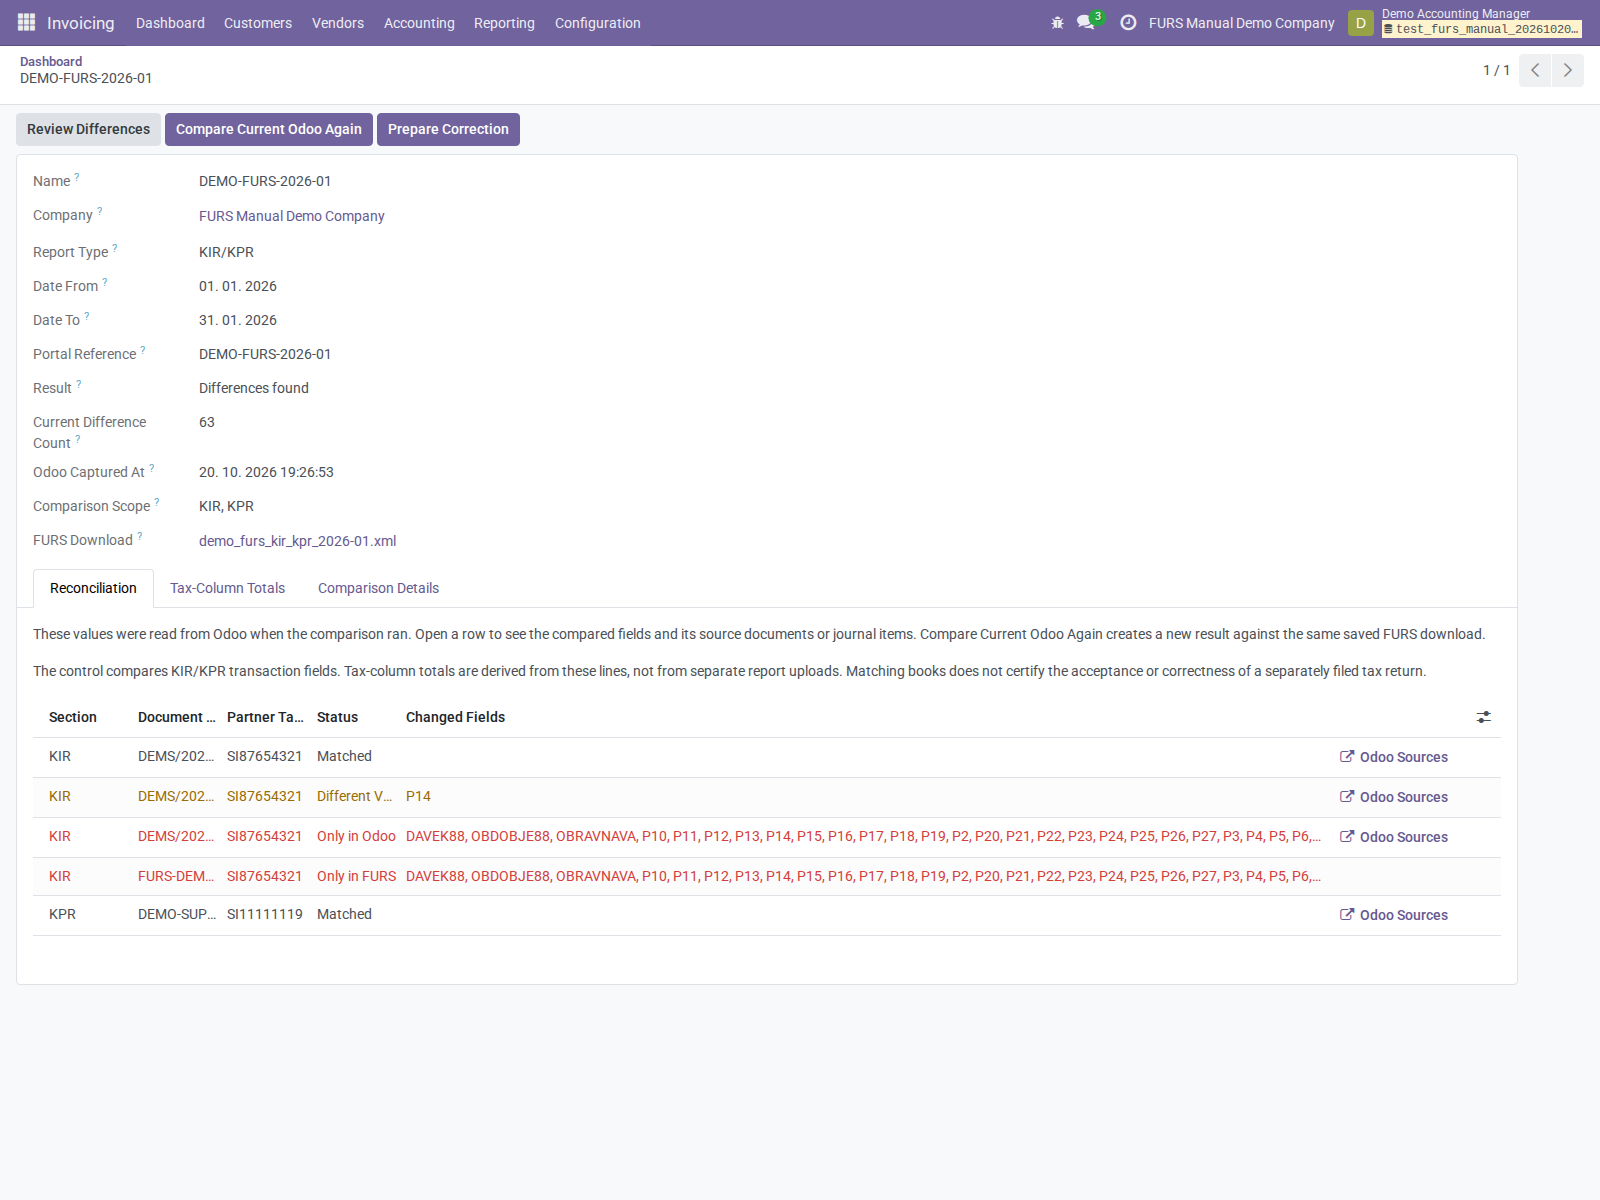Sort by the Partner Tax column header

tap(265, 717)
